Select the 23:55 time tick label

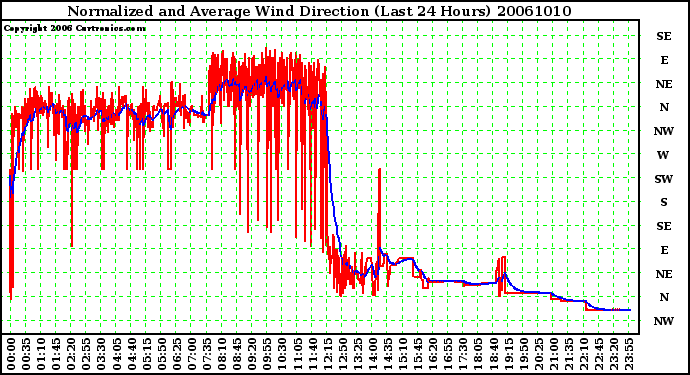tap(629, 354)
